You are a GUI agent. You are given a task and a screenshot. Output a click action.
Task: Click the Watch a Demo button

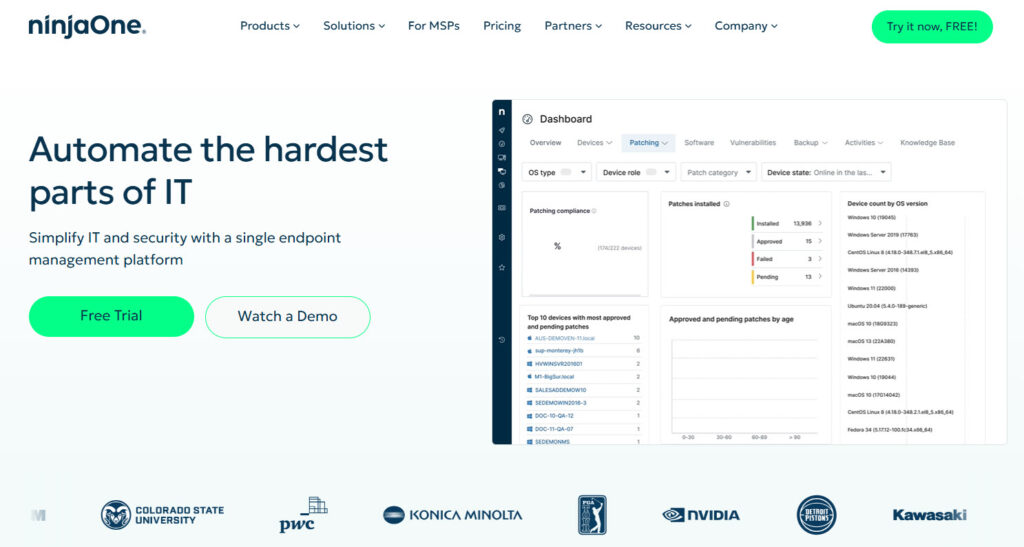pos(287,317)
